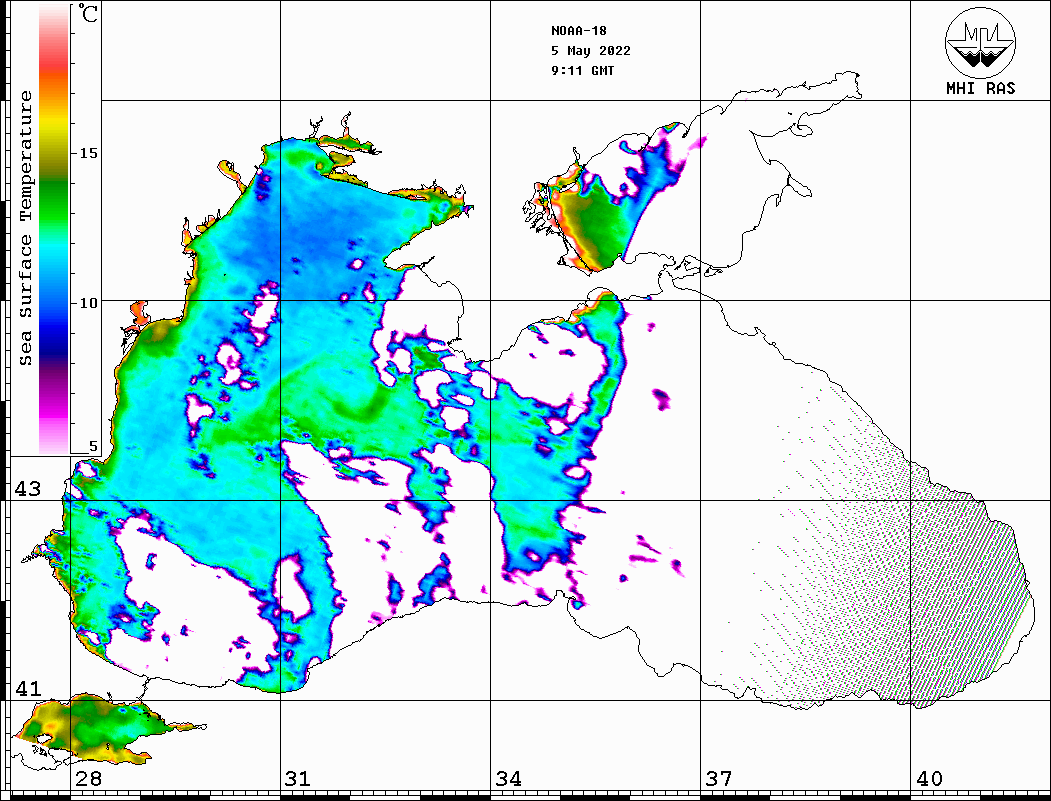
Task: Click longitude label 28
Action: tap(88, 778)
